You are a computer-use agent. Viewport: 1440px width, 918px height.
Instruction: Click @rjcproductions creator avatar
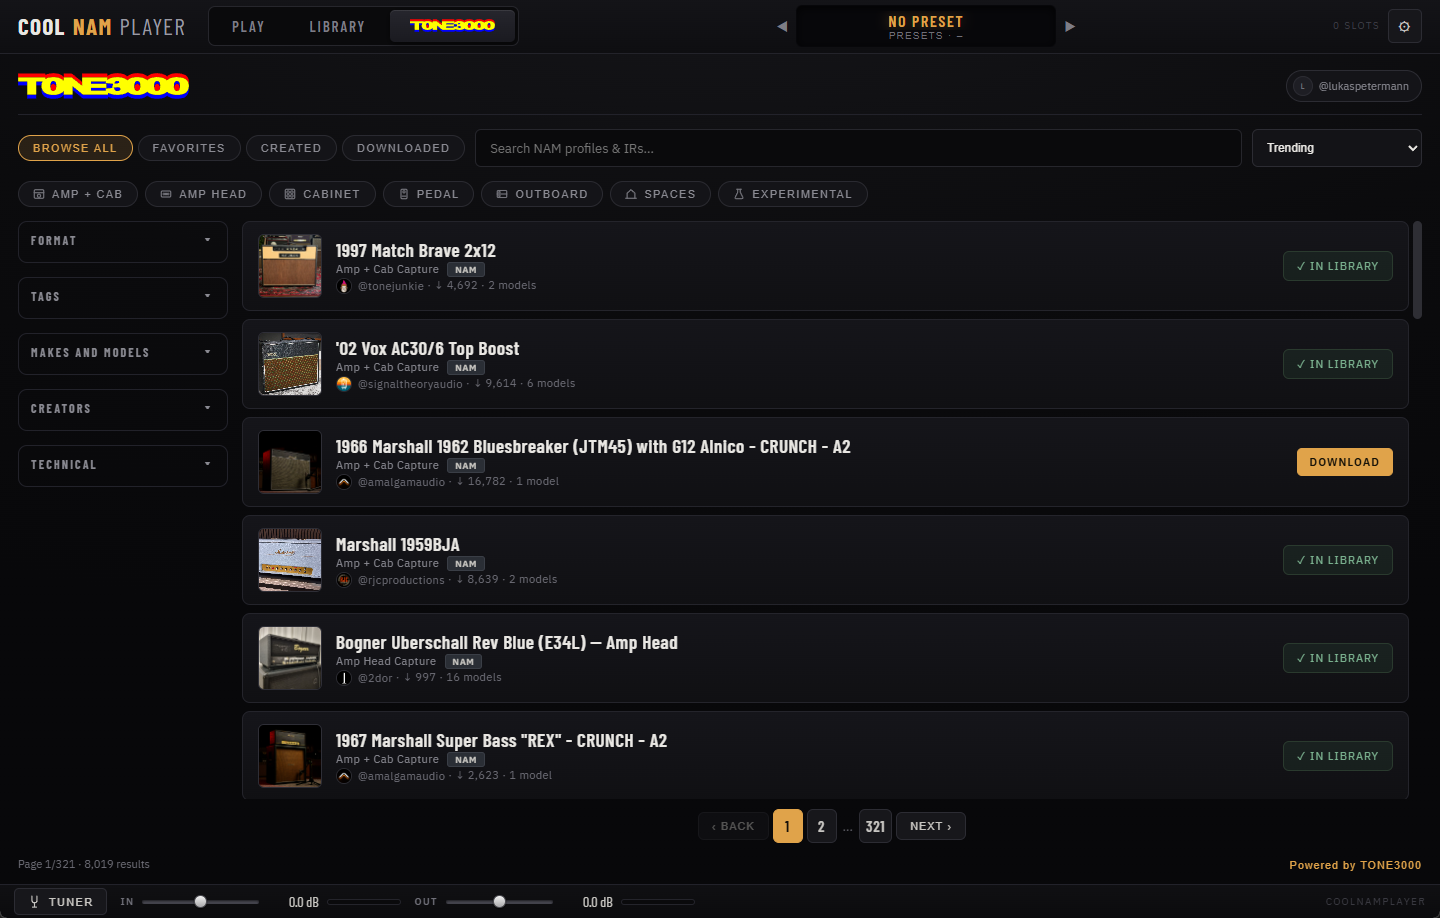pyautogui.click(x=344, y=580)
